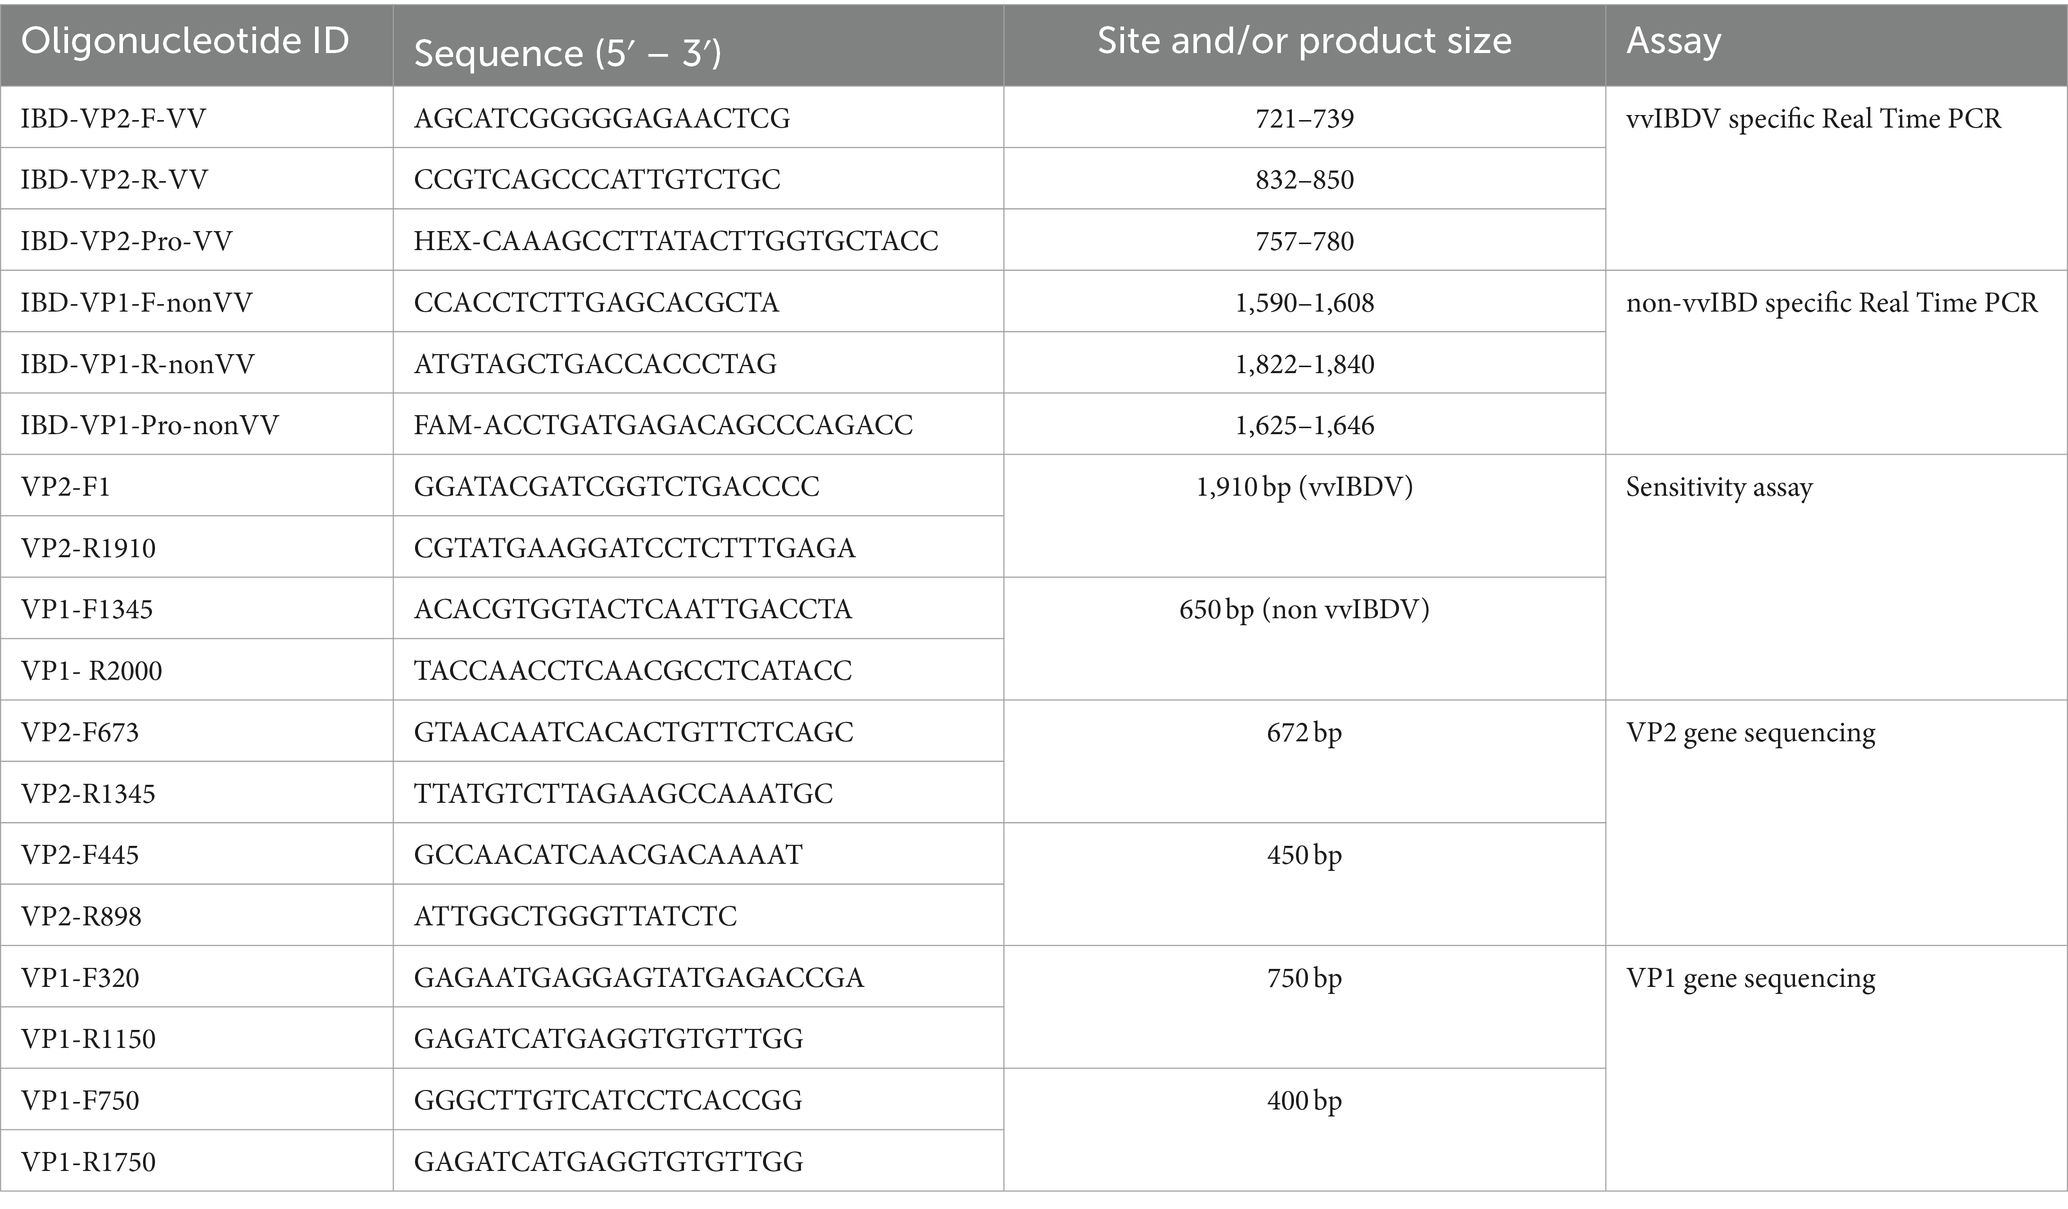Select the vvIBDV specific Real Time PCR cell
This screenshot has height=1209, width=2068.
pyautogui.click(x=1813, y=119)
